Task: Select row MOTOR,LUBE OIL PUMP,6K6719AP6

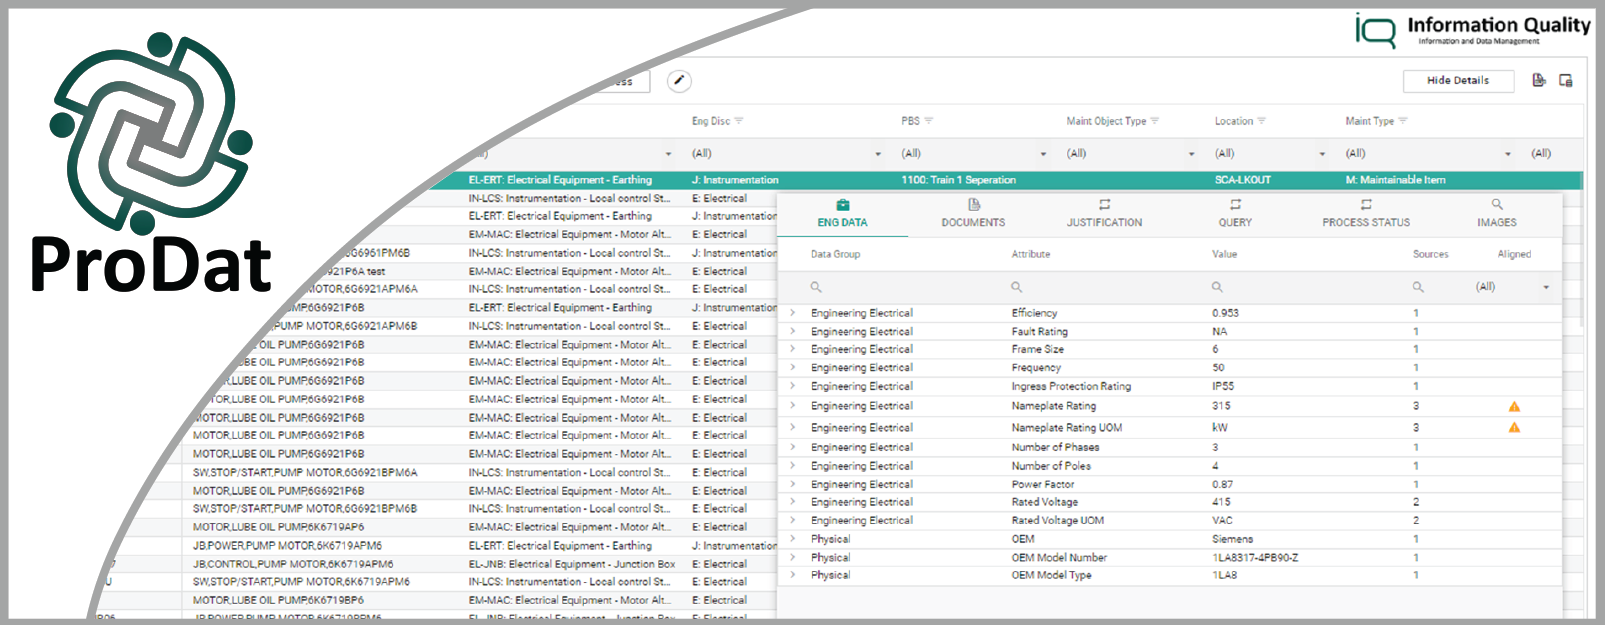Action: pos(278,527)
